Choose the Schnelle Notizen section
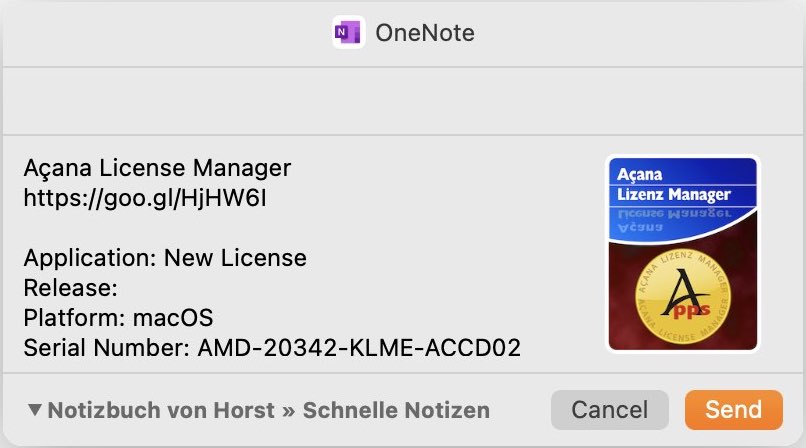Image resolution: width=806 pixels, height=448 pixels. click(396, 410)
